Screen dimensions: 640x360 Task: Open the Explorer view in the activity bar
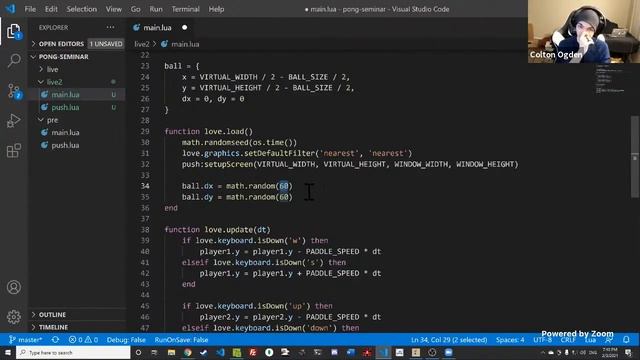(x=13, y=31)
